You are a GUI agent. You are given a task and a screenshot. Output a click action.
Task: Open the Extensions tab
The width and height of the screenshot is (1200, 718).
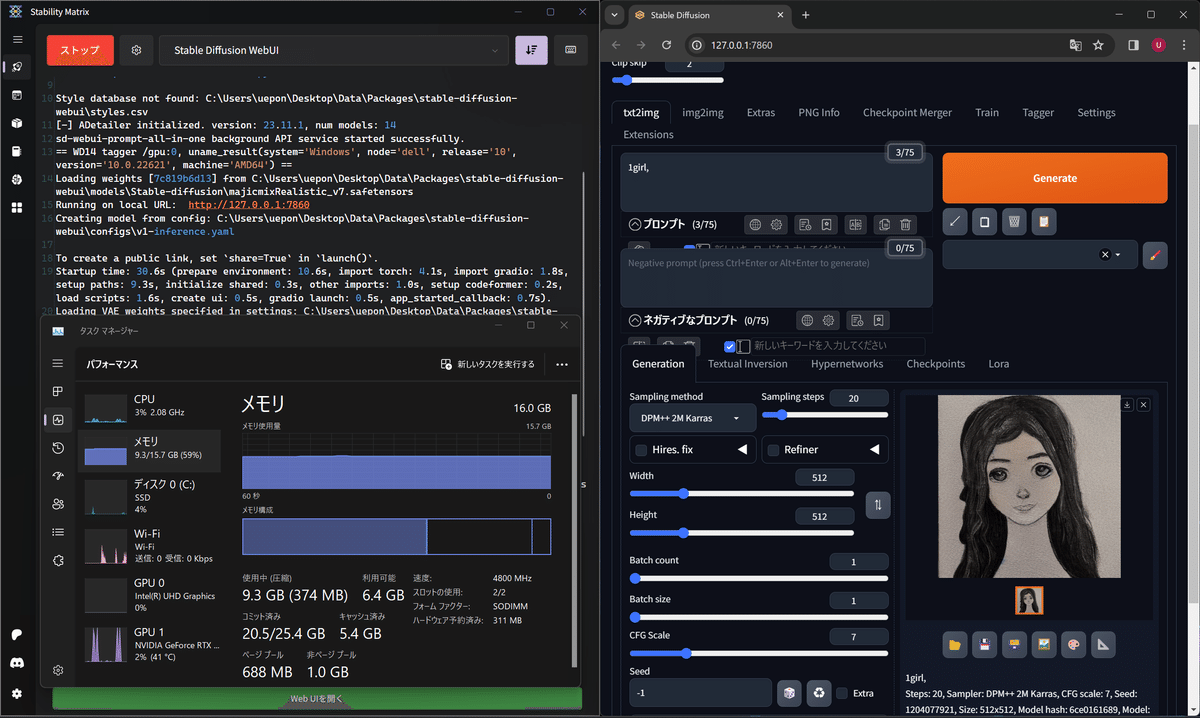tap(648, 135)
